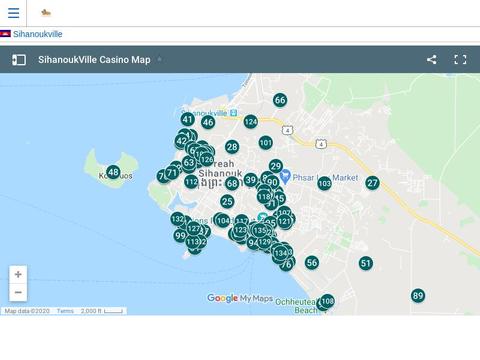Zoom out with the minus button
The height and width of the screenshot is (360, 480).
(18, 293)
